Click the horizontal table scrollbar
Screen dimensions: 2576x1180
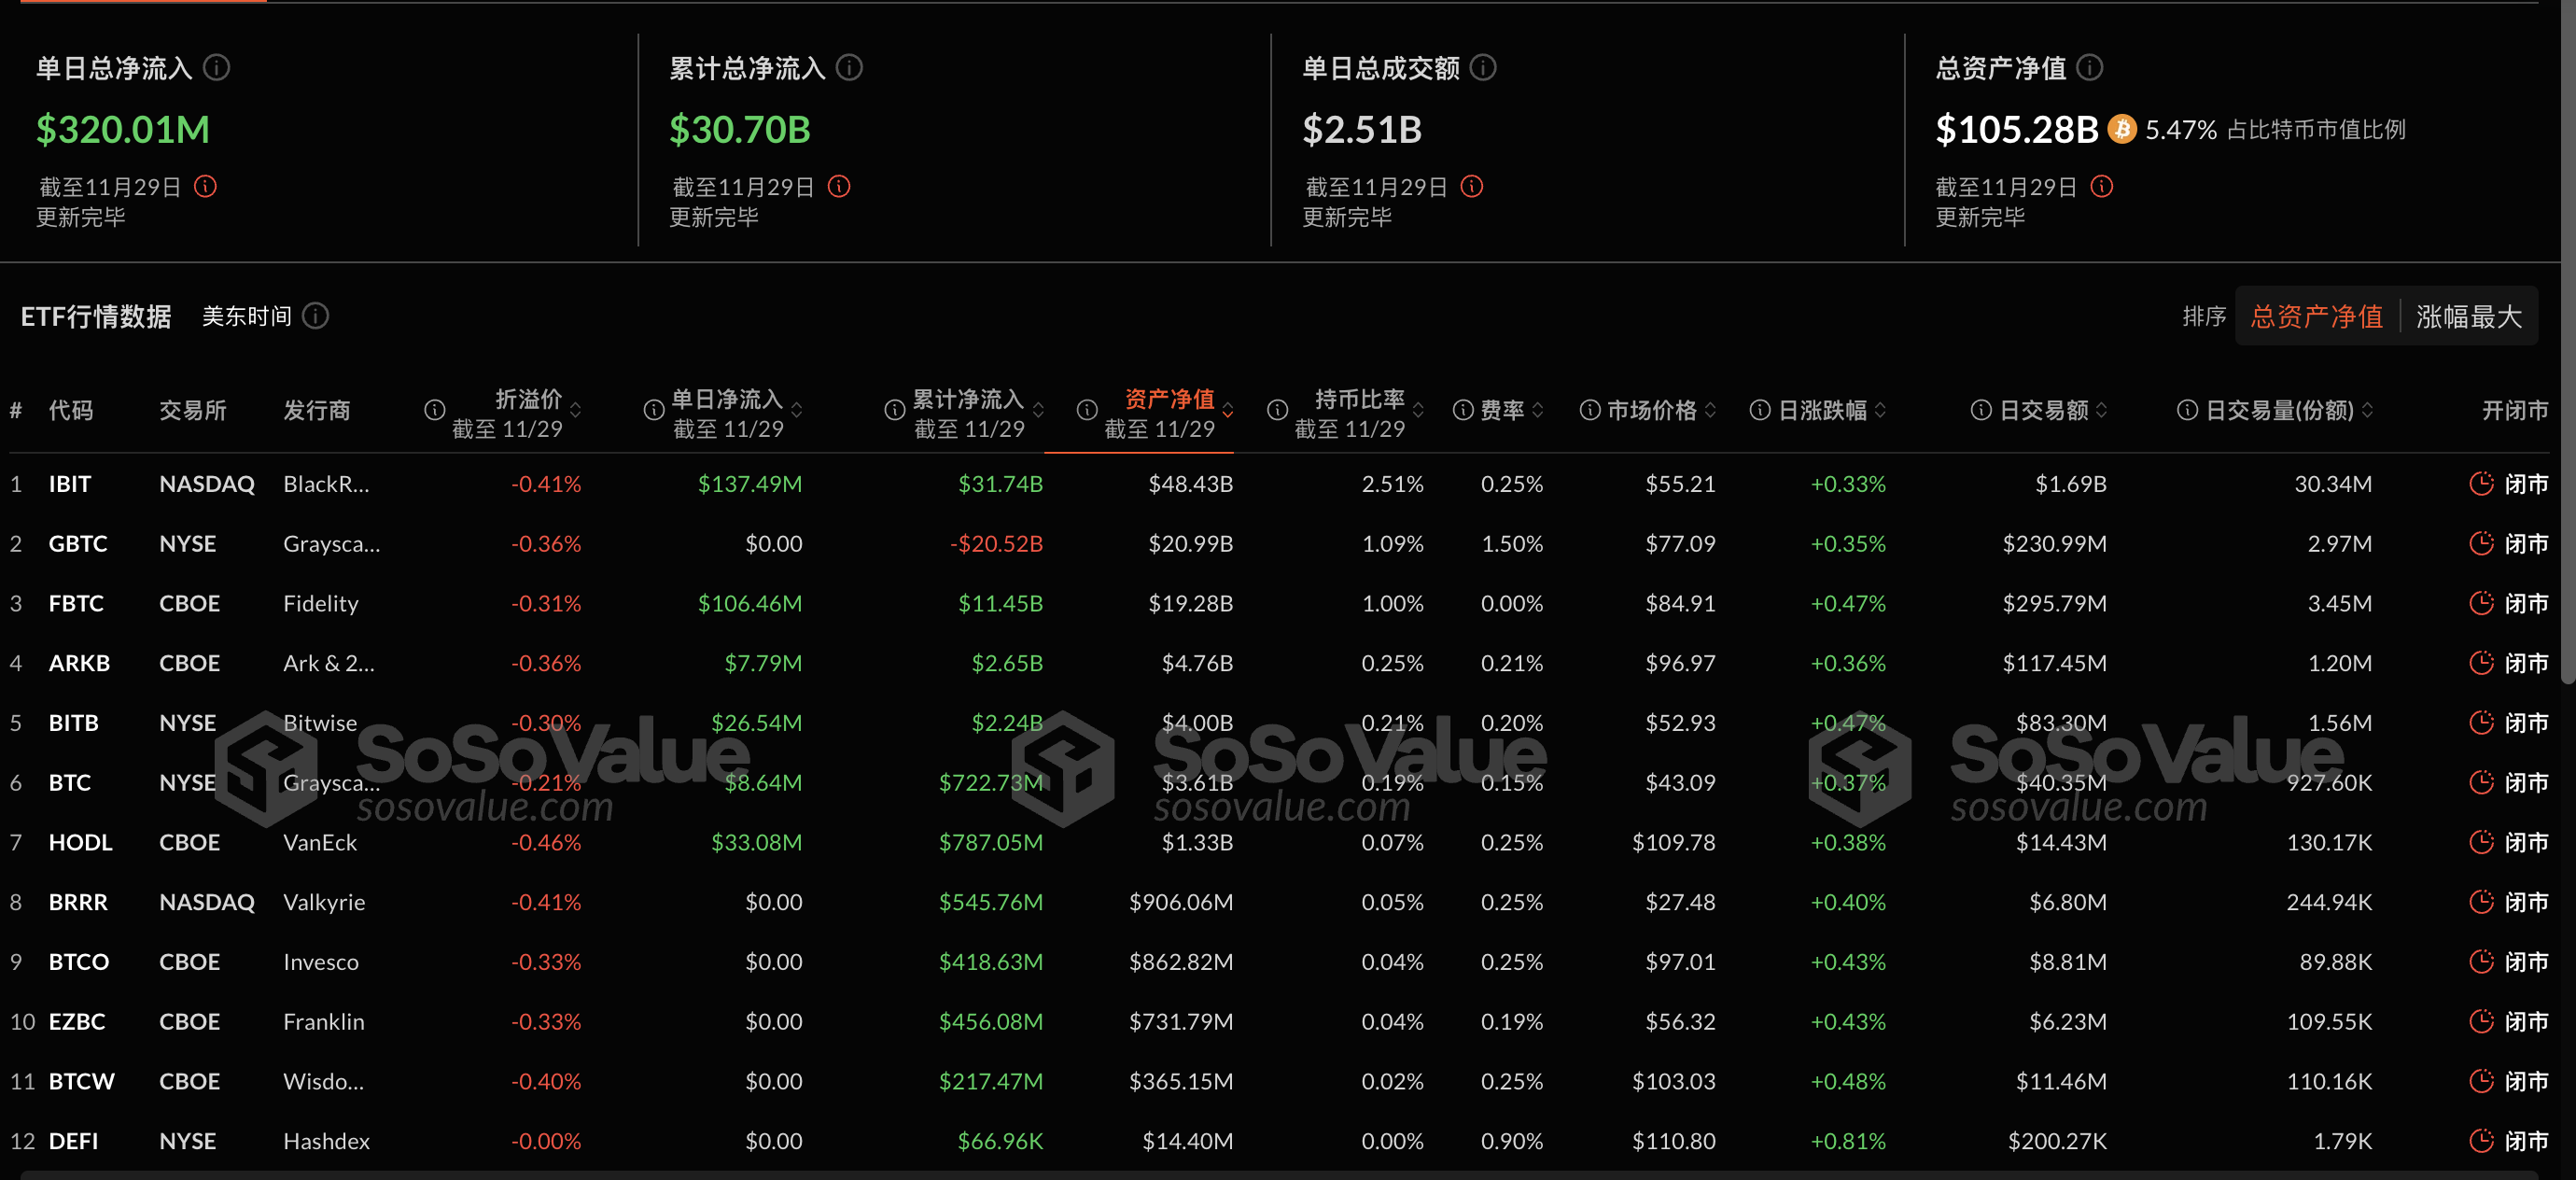point(1280,1175)
